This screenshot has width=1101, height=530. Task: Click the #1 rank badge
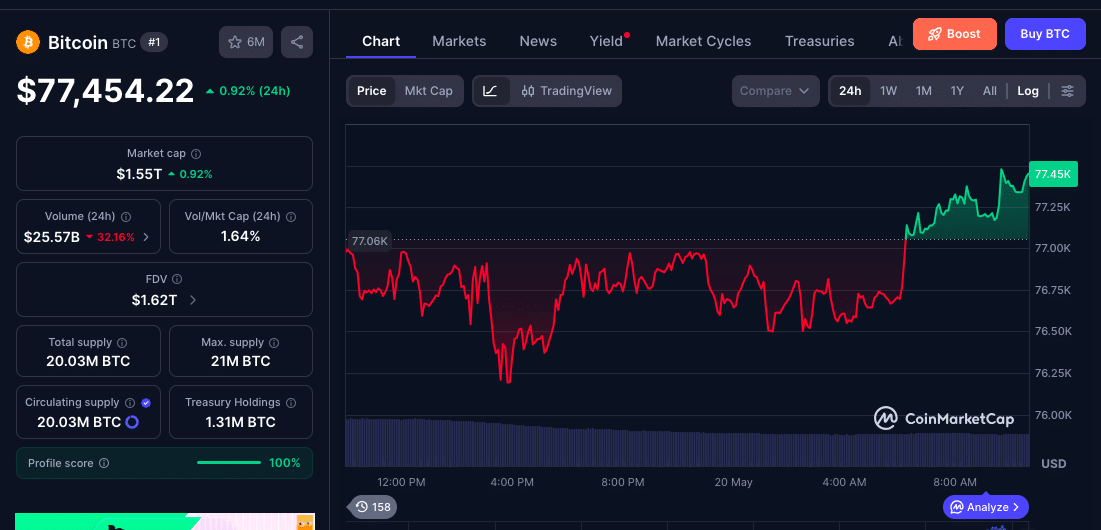pyautogui.click(x=154, y=42)
